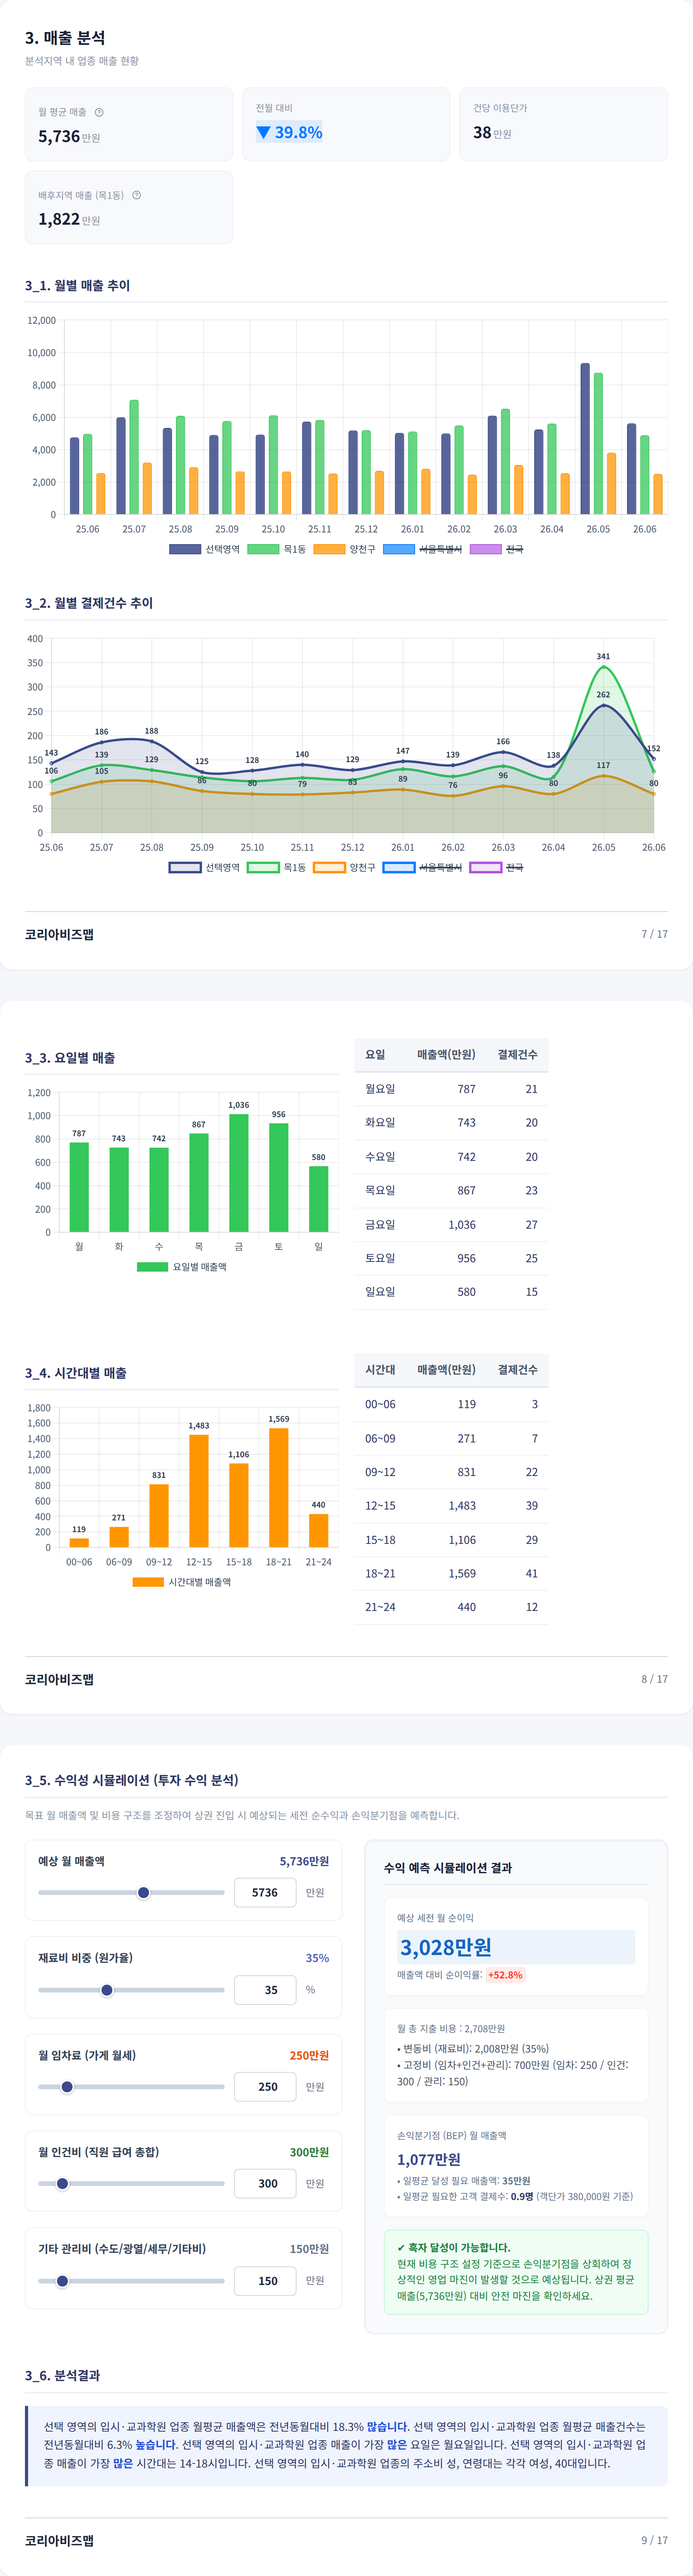This screenshot has width=693, height=2576.
Task: Toggle the 시간대별 매출액 legend item
Action: [x=182, y=1582]
